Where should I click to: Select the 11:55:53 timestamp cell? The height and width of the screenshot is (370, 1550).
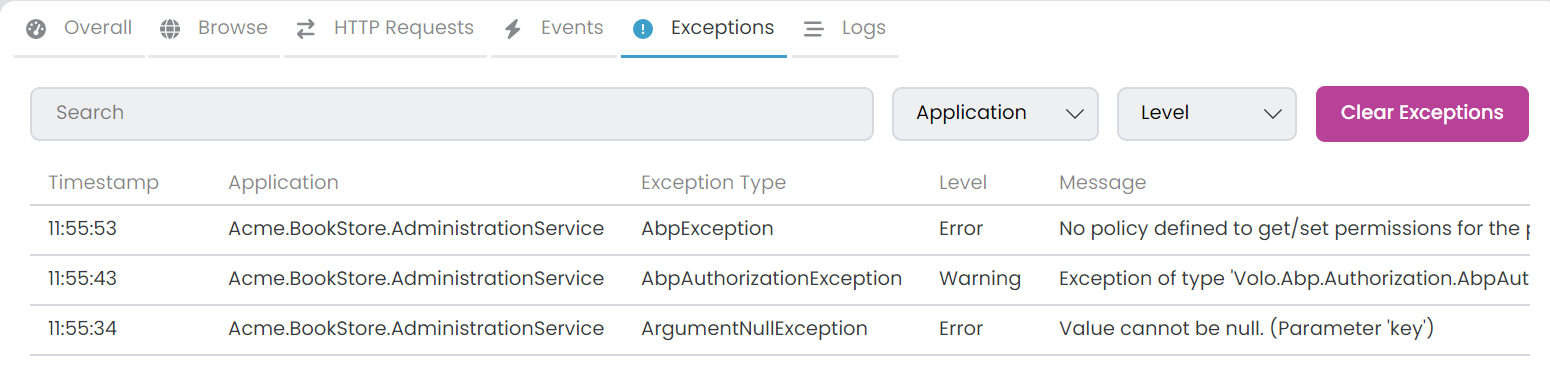click(83, 229)
